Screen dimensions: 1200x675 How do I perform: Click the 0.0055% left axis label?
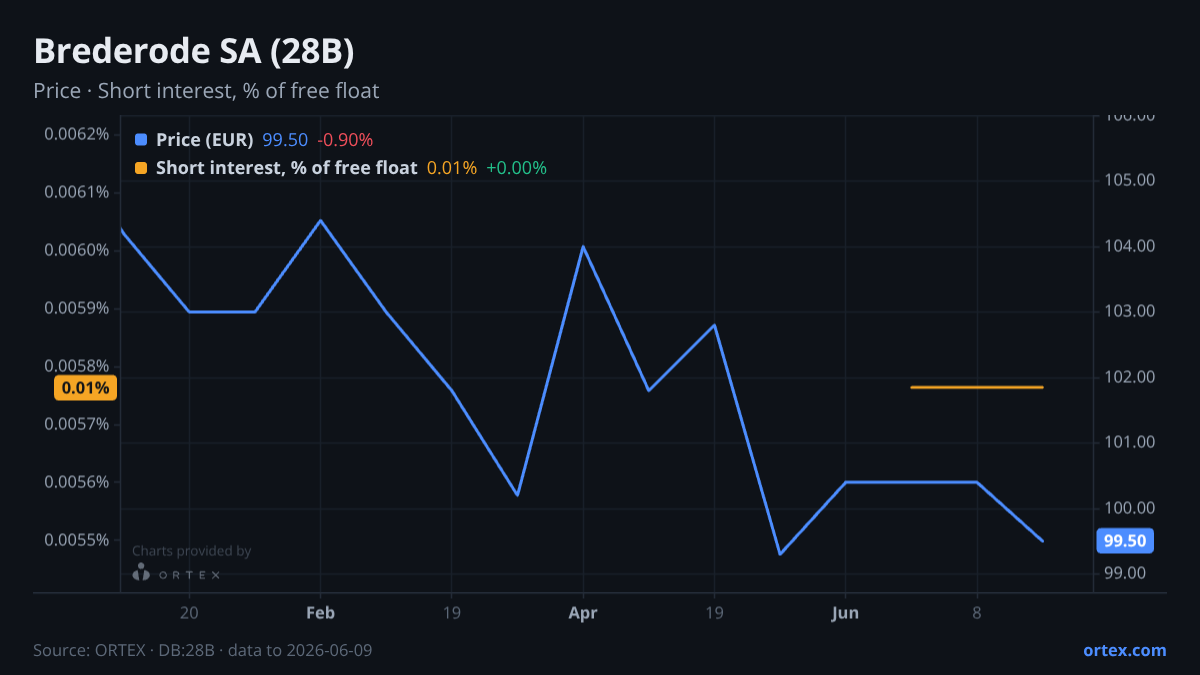pos(76,541)
